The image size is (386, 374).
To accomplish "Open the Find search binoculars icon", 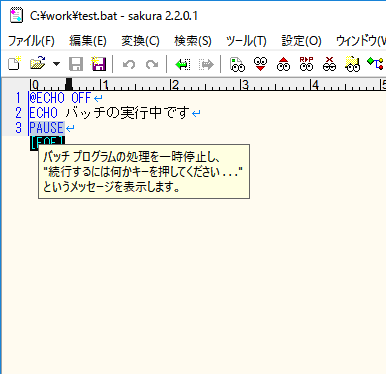I will coord(237,64).
